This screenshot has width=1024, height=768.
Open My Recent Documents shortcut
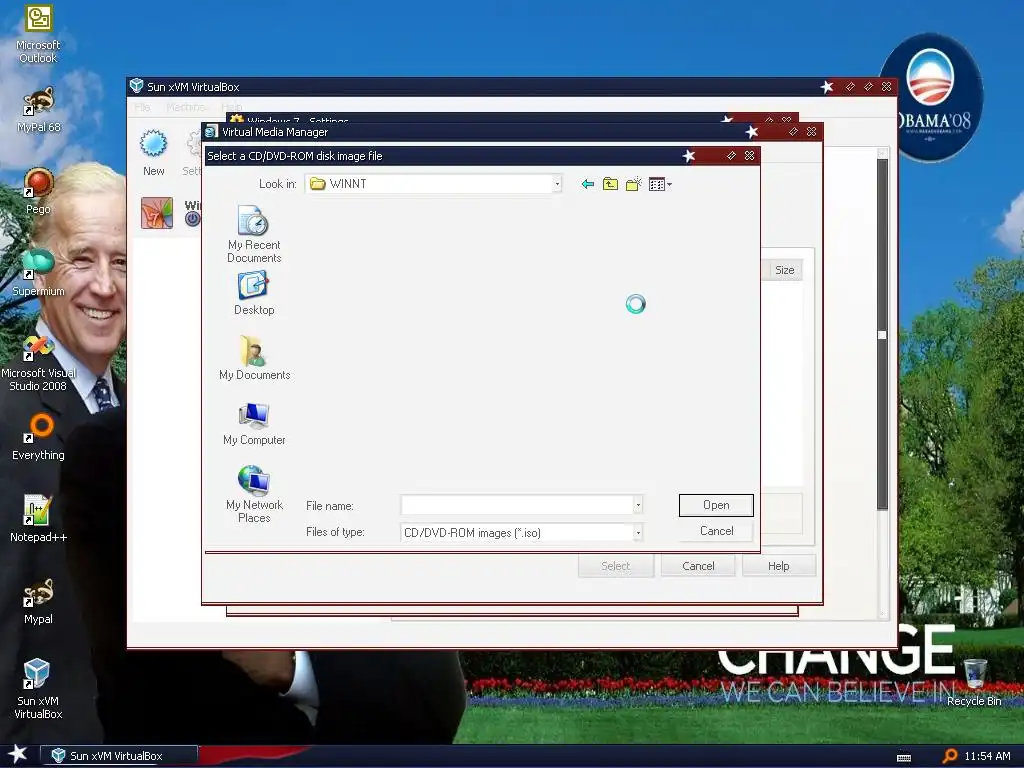(254, 234)
